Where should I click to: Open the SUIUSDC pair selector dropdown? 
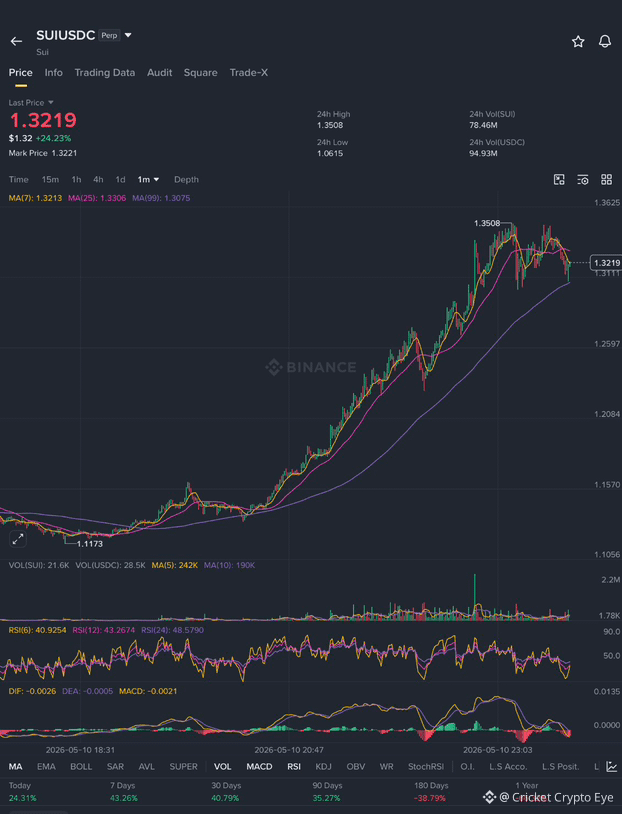tap(128, 35)
